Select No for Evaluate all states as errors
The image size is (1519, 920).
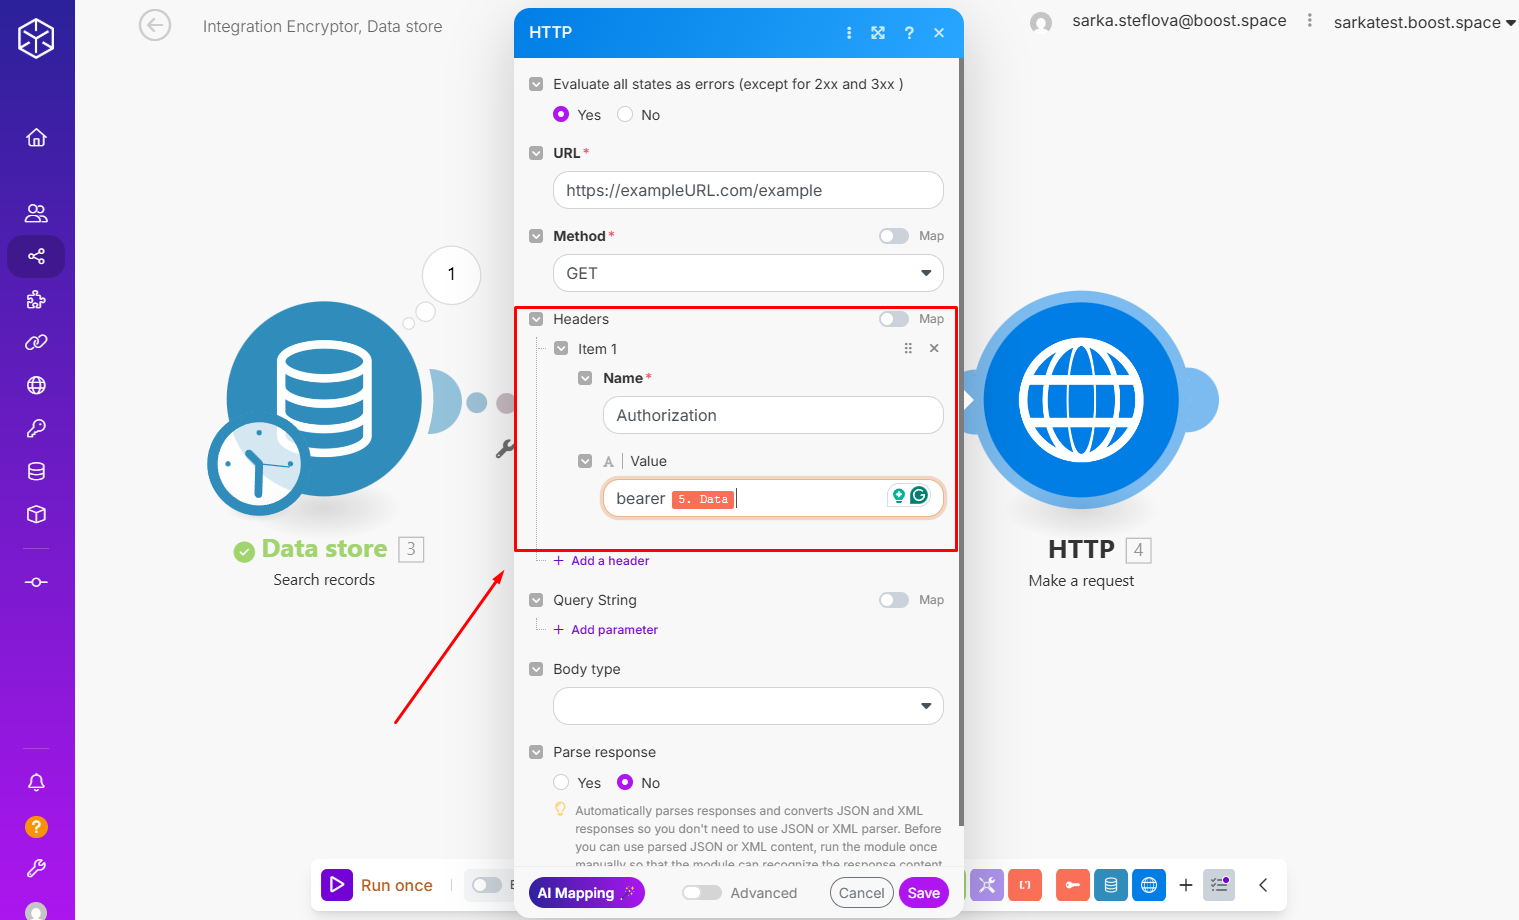click(625, 115)
